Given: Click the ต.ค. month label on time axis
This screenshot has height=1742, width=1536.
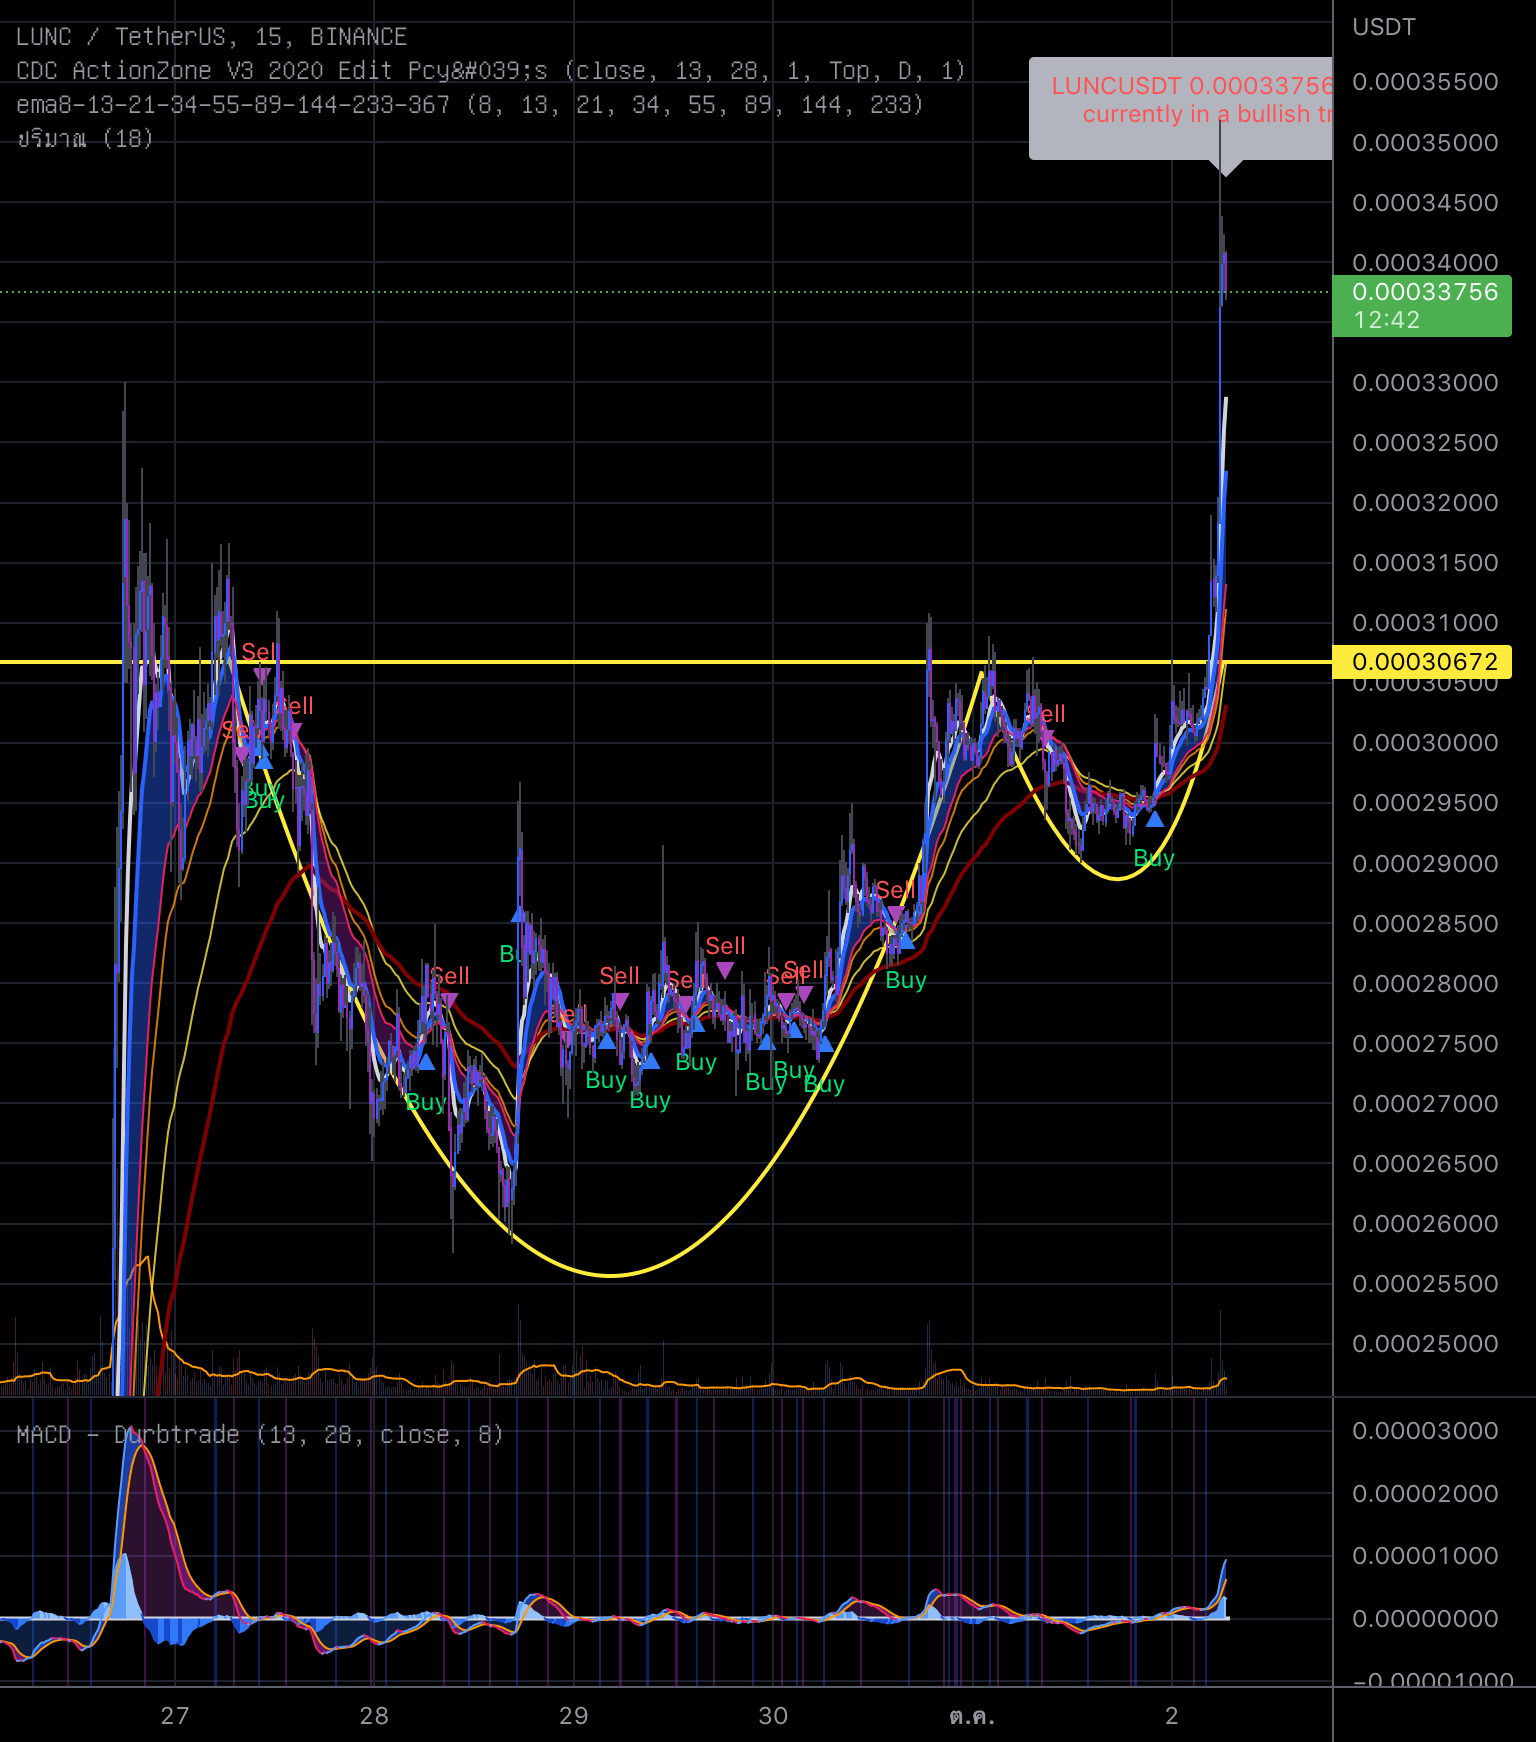Looking at the screenshot, I should coord(972,1716).
